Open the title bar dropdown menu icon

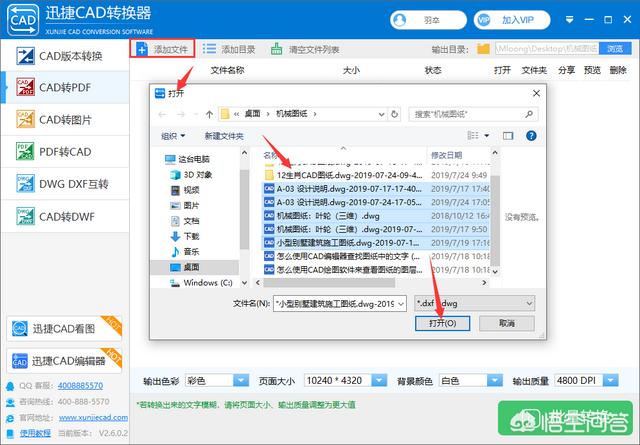[569, 20]
